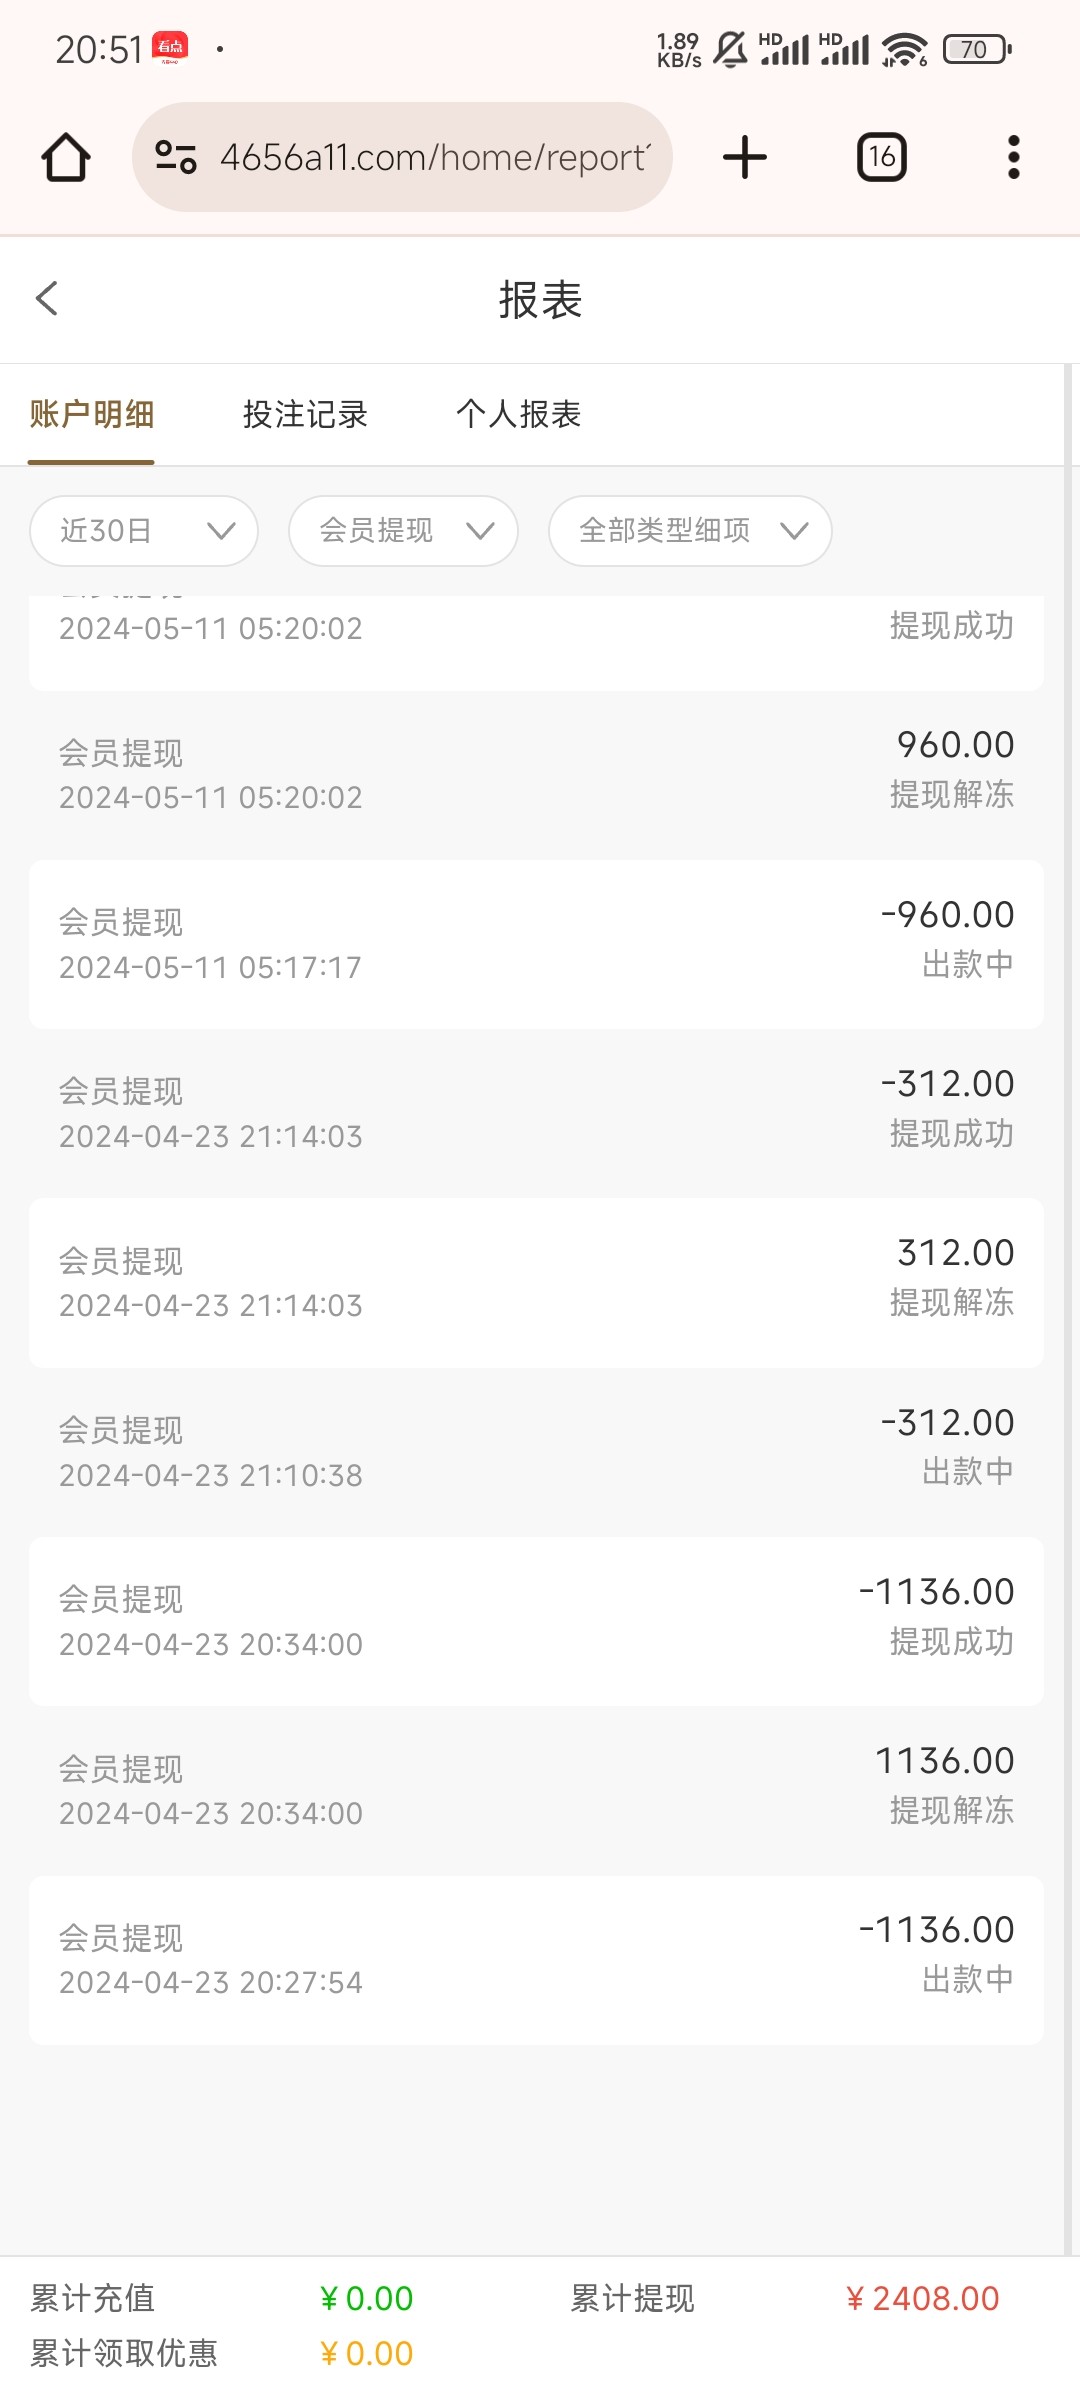Open the 960.00 提现解冻 record

pos(536,775)
